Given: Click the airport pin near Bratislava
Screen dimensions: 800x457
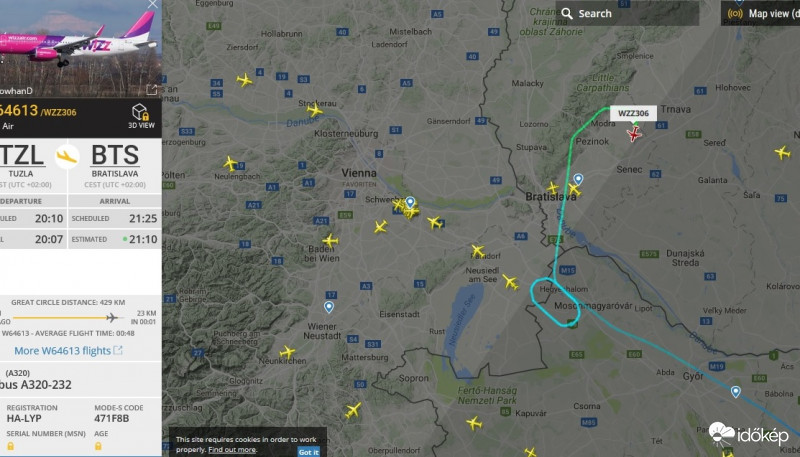Looking at the screenshot, I should tap(578, 179).
